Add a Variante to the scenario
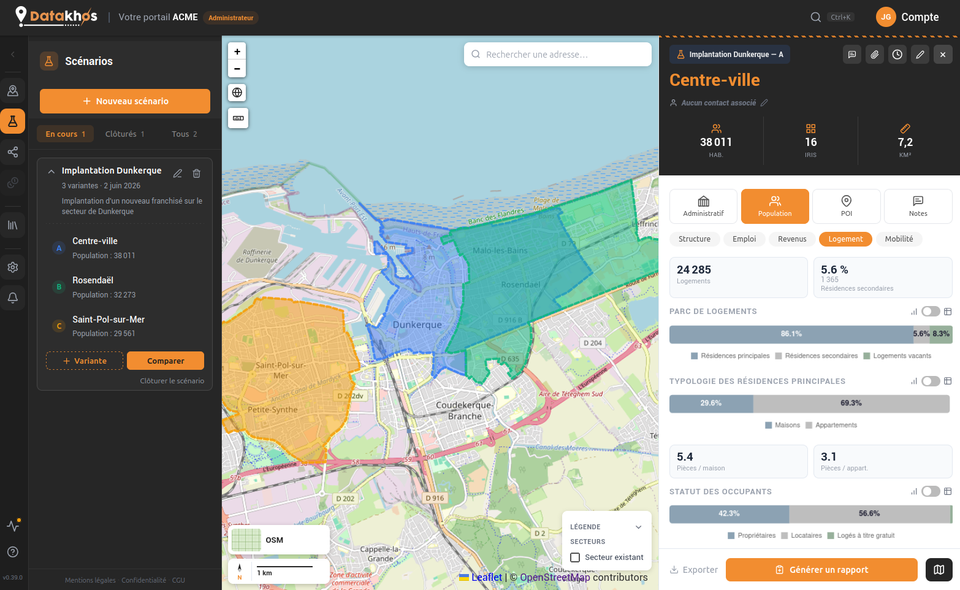960x590 pixels. (x=84, y=361)
